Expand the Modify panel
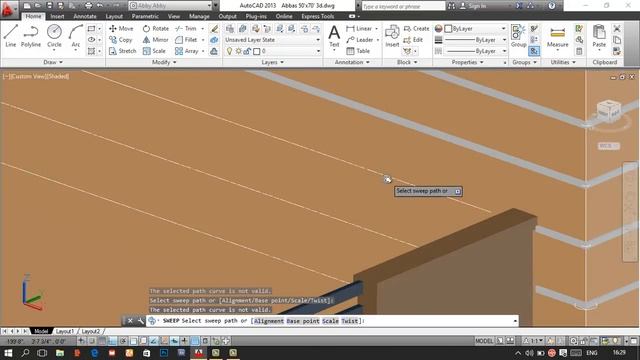Screen dimensions: 640x360 pyautogui.click(x=164, y=62)
